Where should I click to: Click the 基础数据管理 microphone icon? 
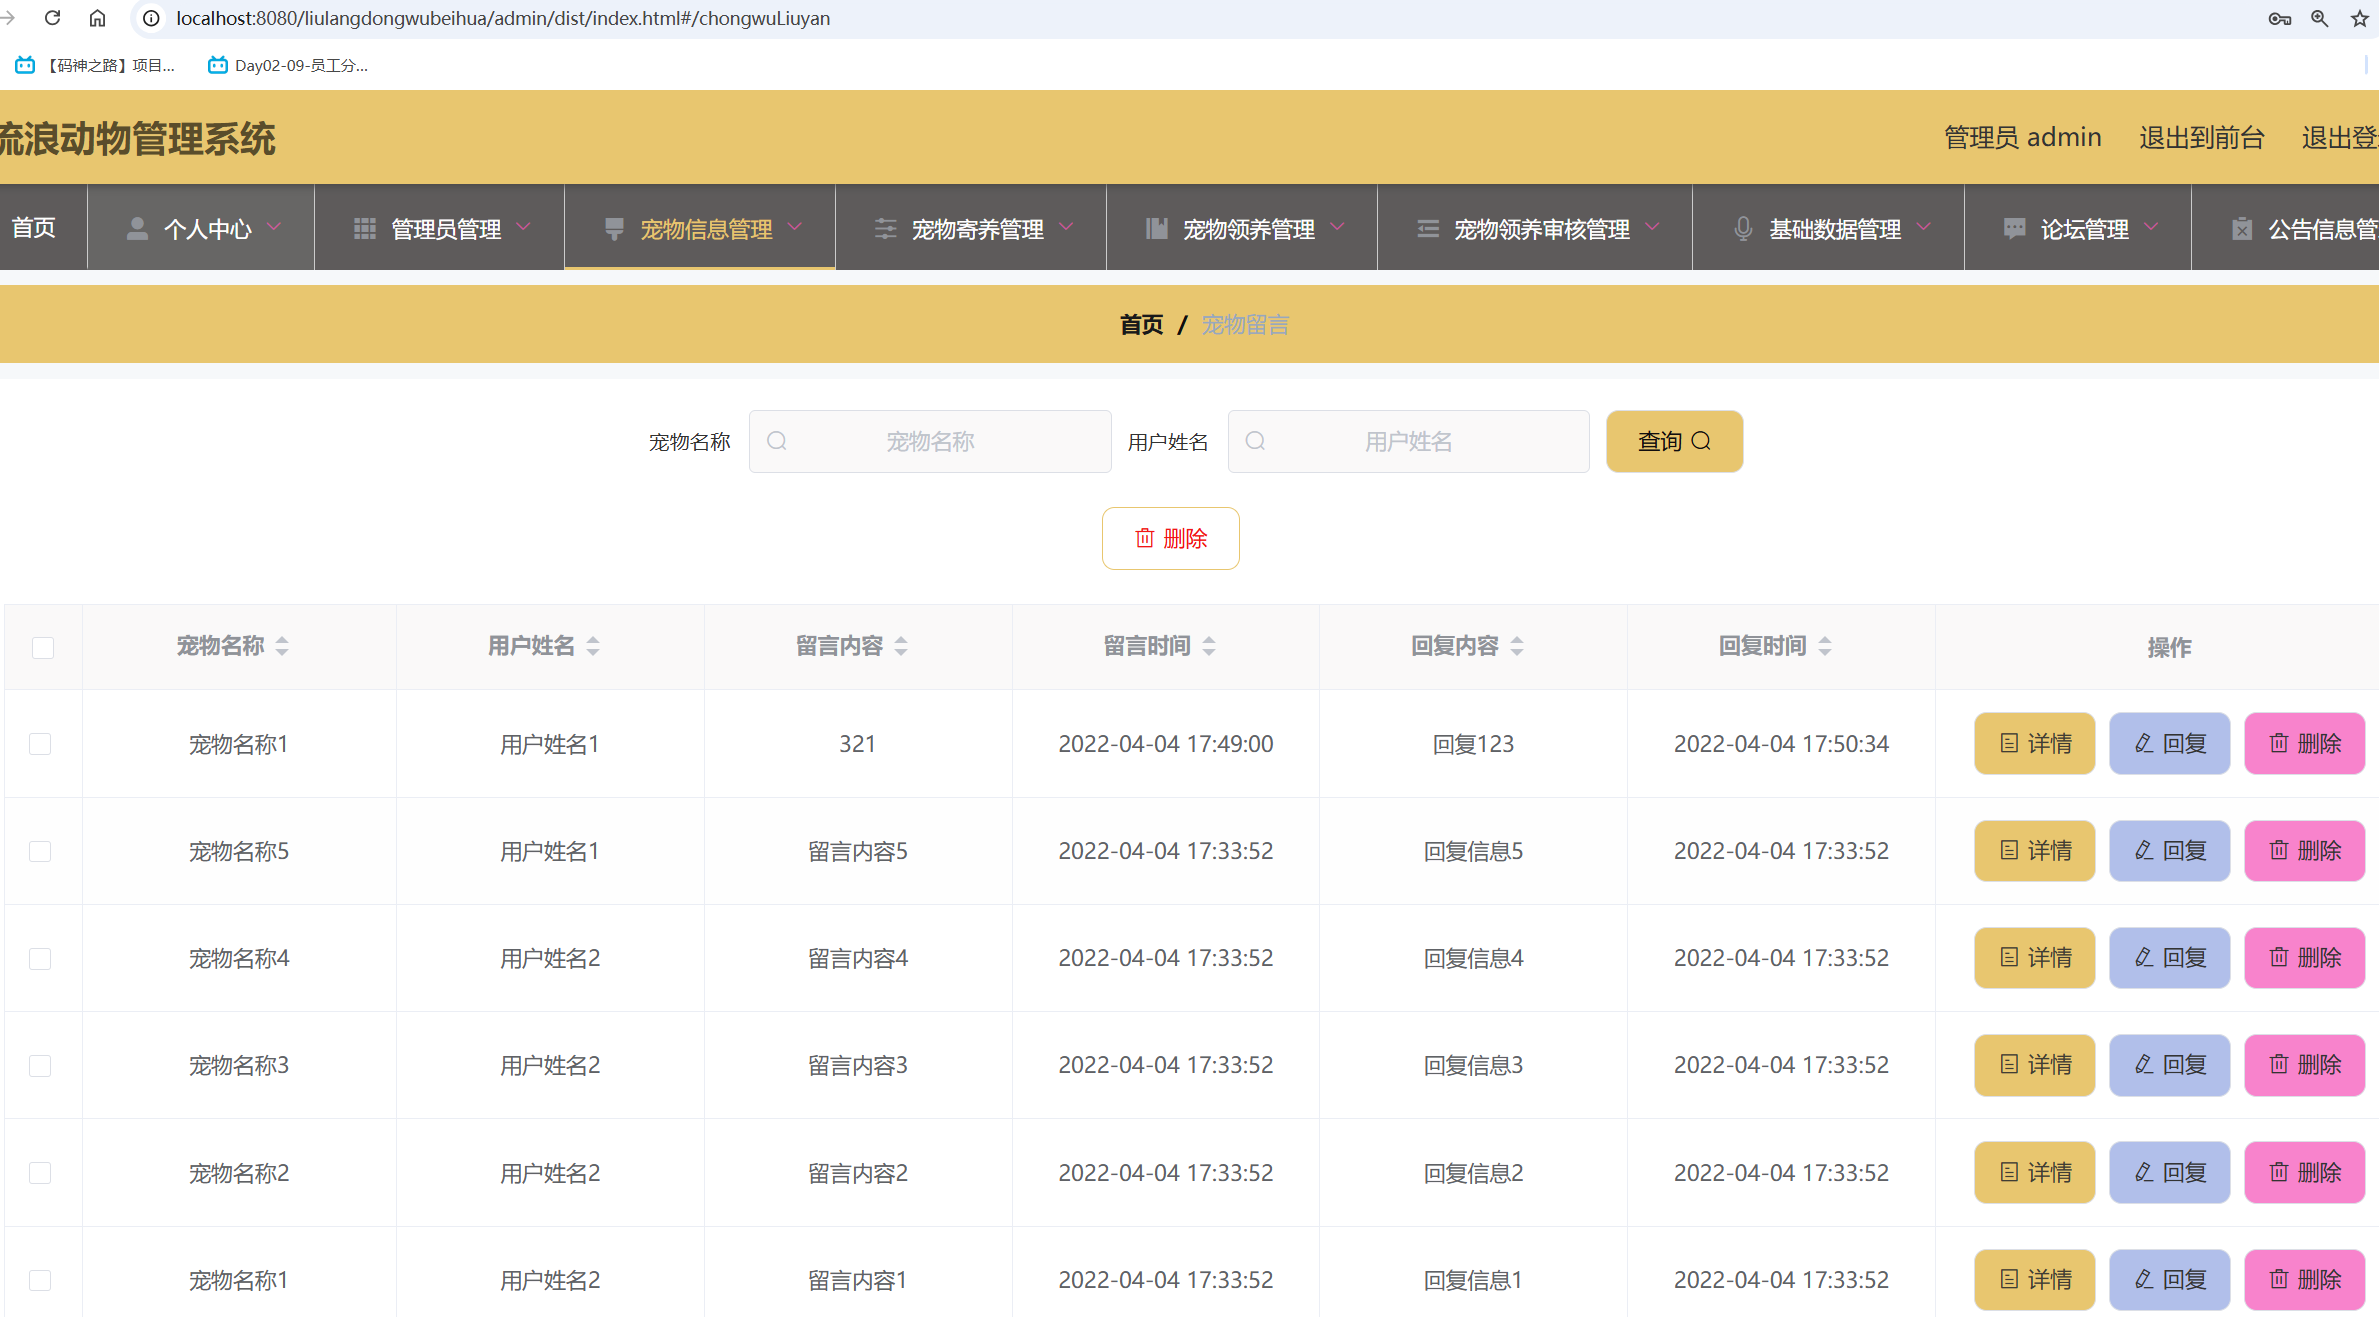[x=1743, y=229]
